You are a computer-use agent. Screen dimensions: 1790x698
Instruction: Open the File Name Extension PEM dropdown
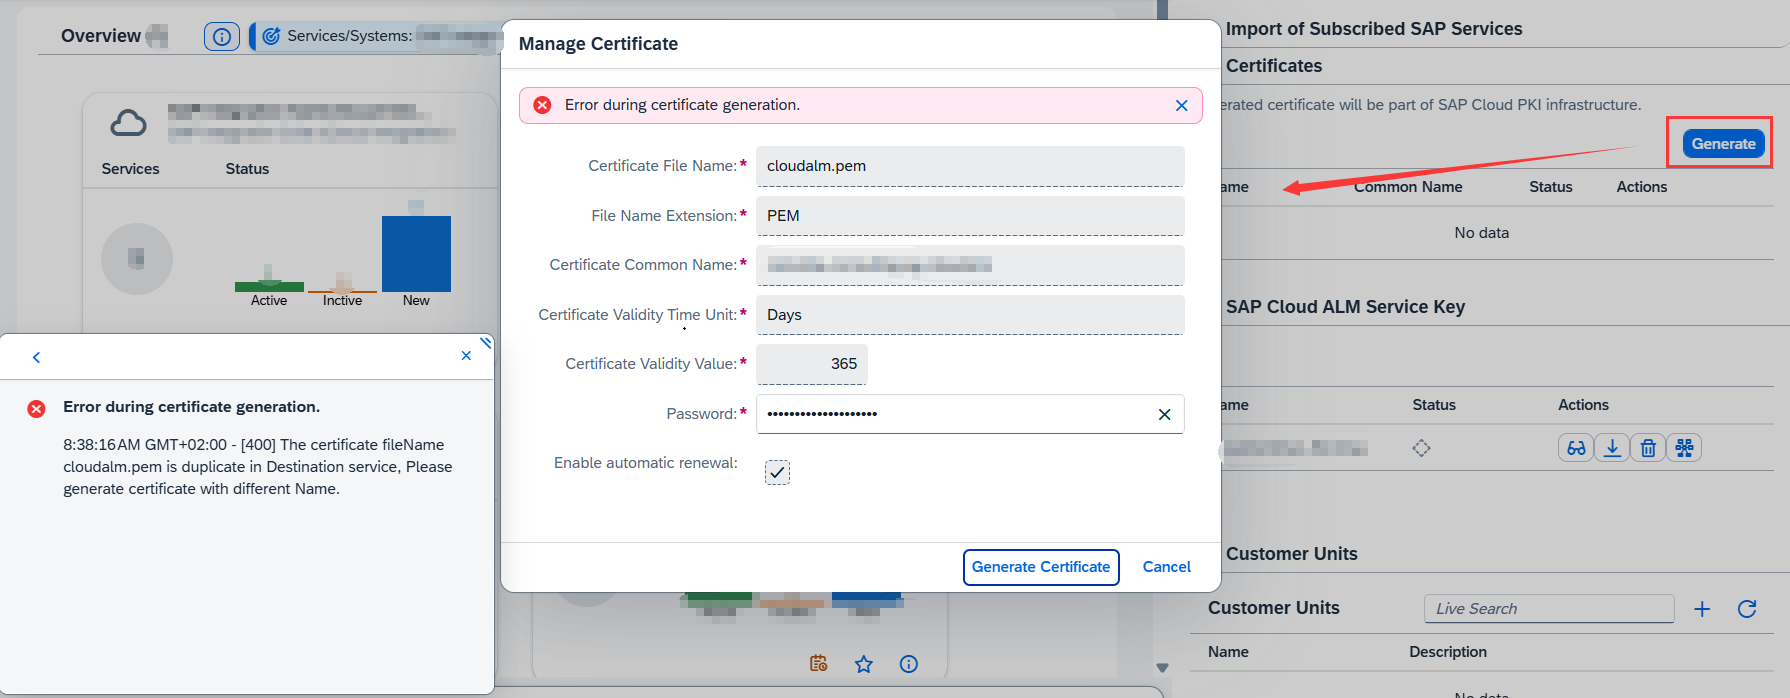pyautogui.click(x=970, y=216)
